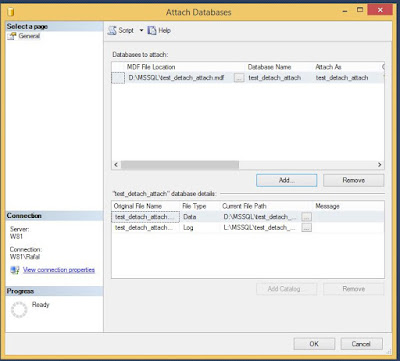Click left arrow of horizontal scrollbar

point(116,165)
